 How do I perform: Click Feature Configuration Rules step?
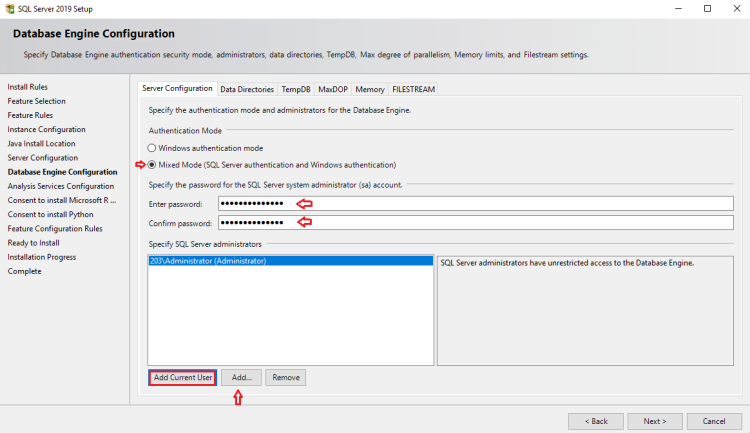coord(55,229)
